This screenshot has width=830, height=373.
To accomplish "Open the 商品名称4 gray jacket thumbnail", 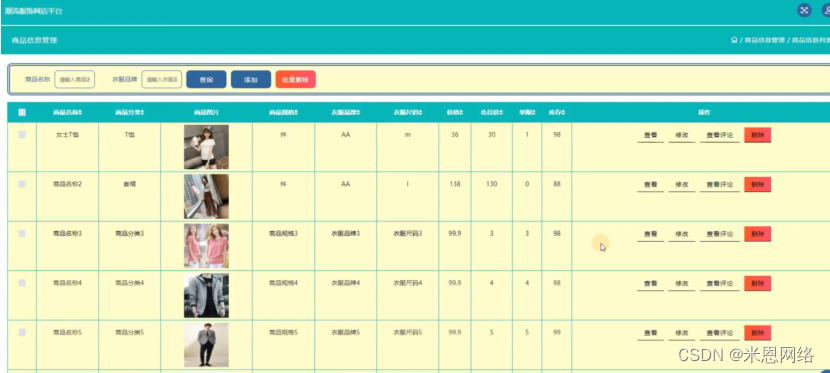I will pos(206,295).
